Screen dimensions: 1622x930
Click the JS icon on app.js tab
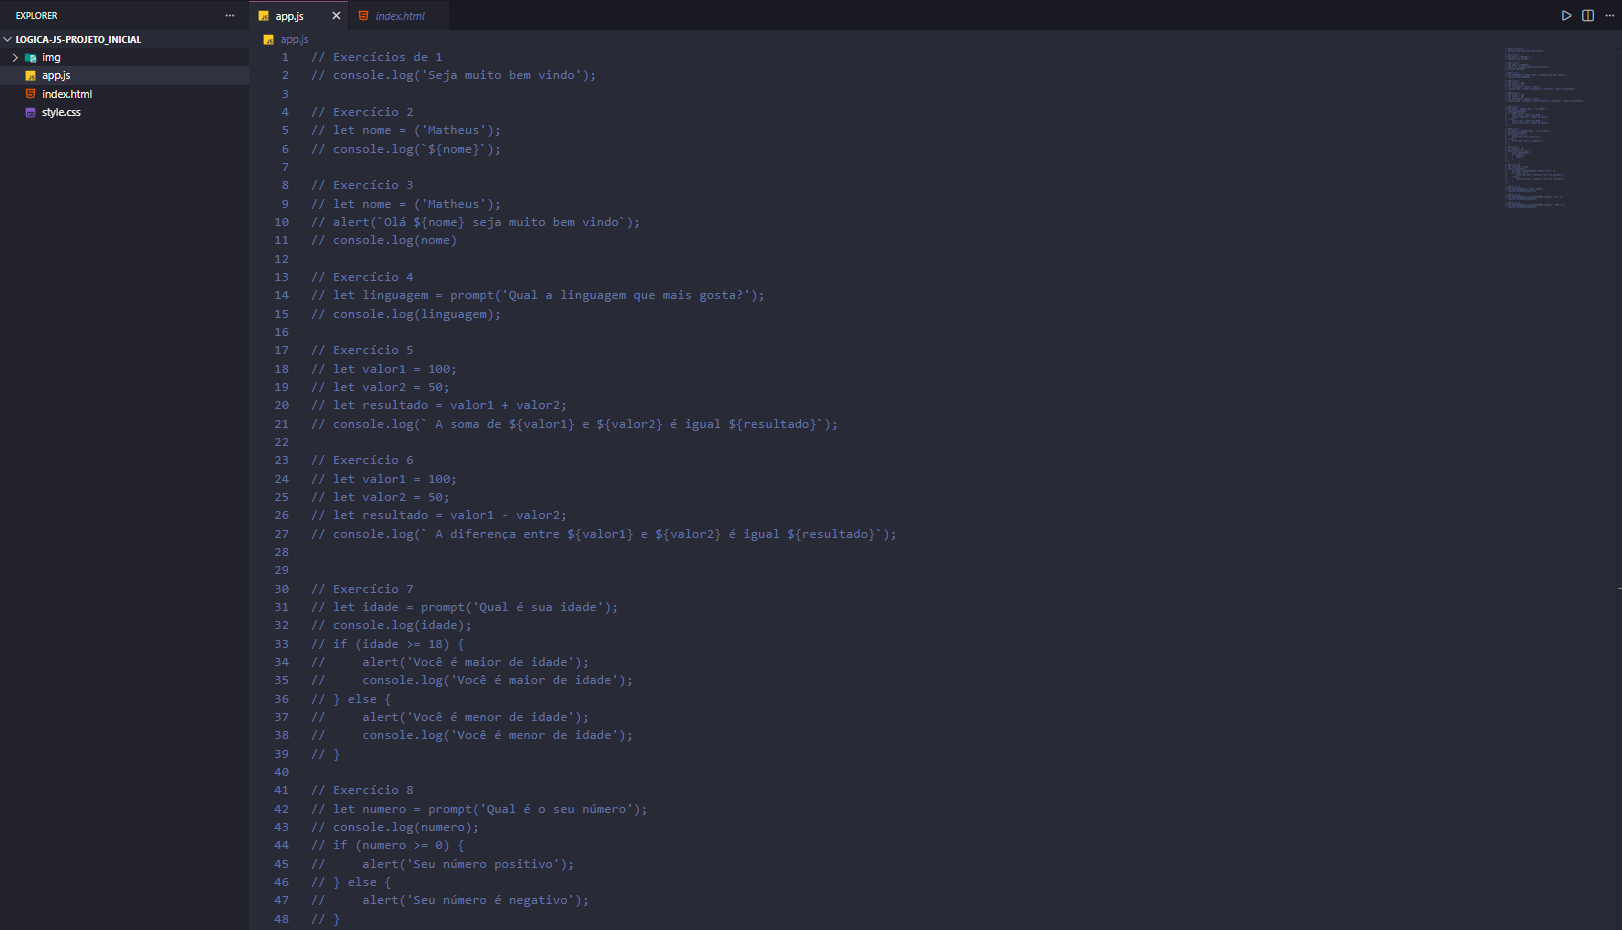[264, 16]
